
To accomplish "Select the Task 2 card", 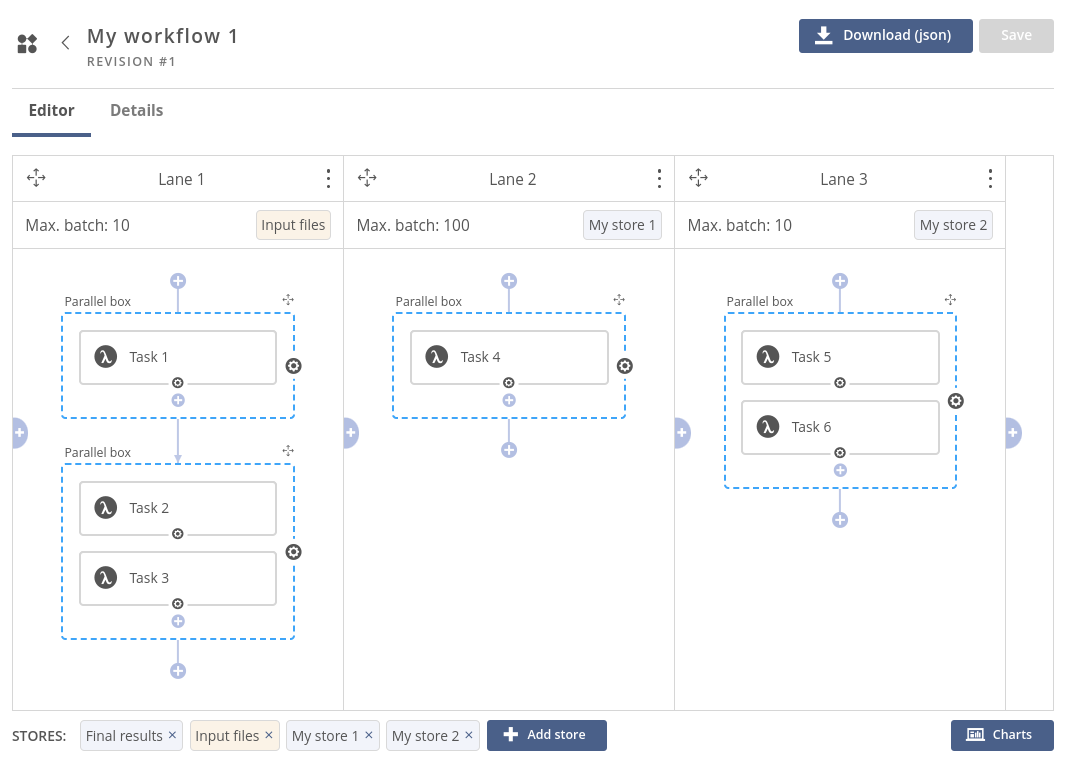I will pyautogui.click(x=178, y=508).
